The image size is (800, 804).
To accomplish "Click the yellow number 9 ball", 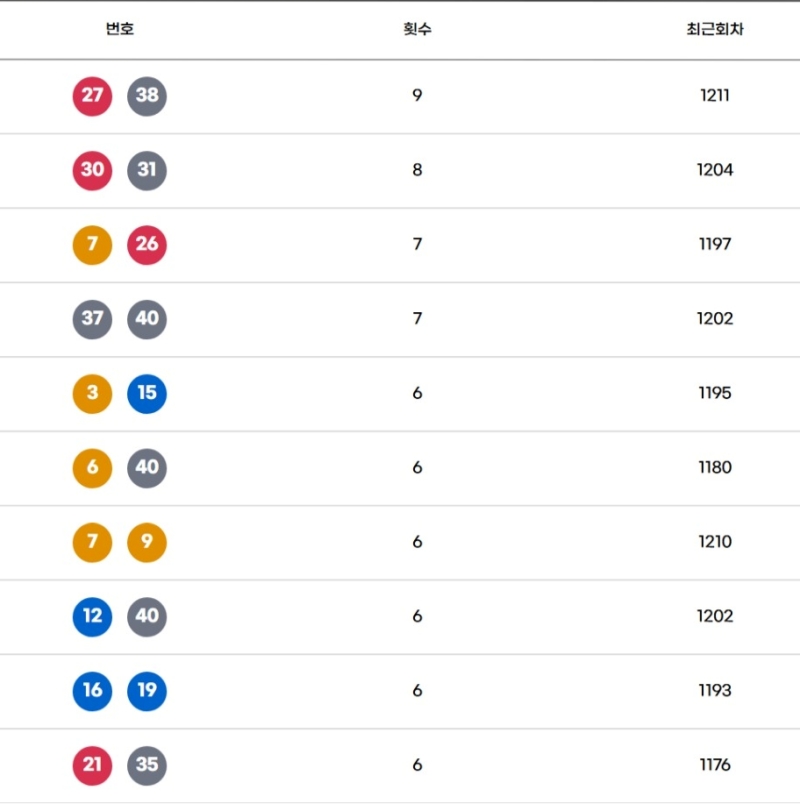I will [x=147, y=542].
